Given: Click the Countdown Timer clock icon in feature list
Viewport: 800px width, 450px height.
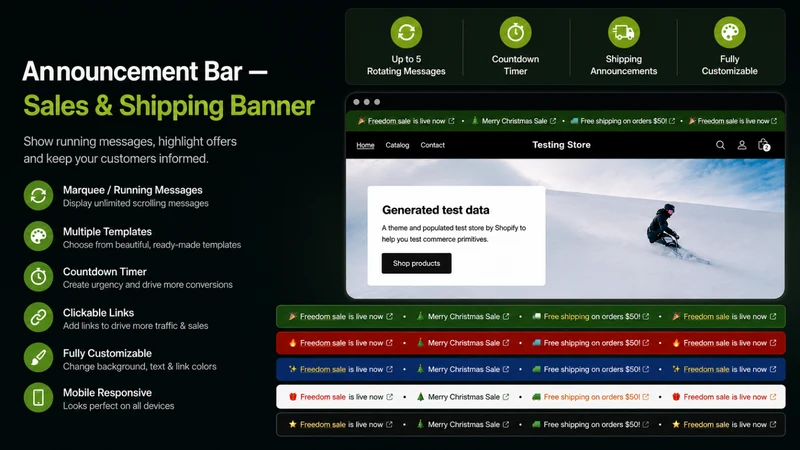Looking at the screenshot, I should point(38,277).
